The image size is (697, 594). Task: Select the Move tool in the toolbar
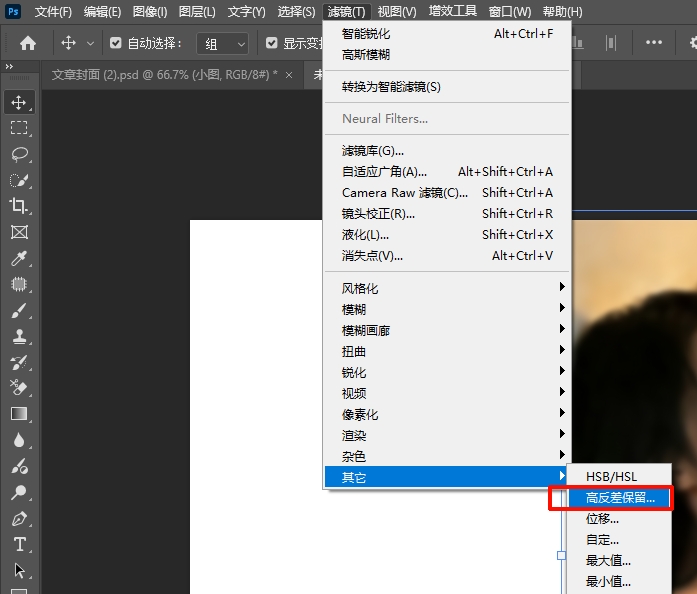pyautogui.click(x=19, y=102)
